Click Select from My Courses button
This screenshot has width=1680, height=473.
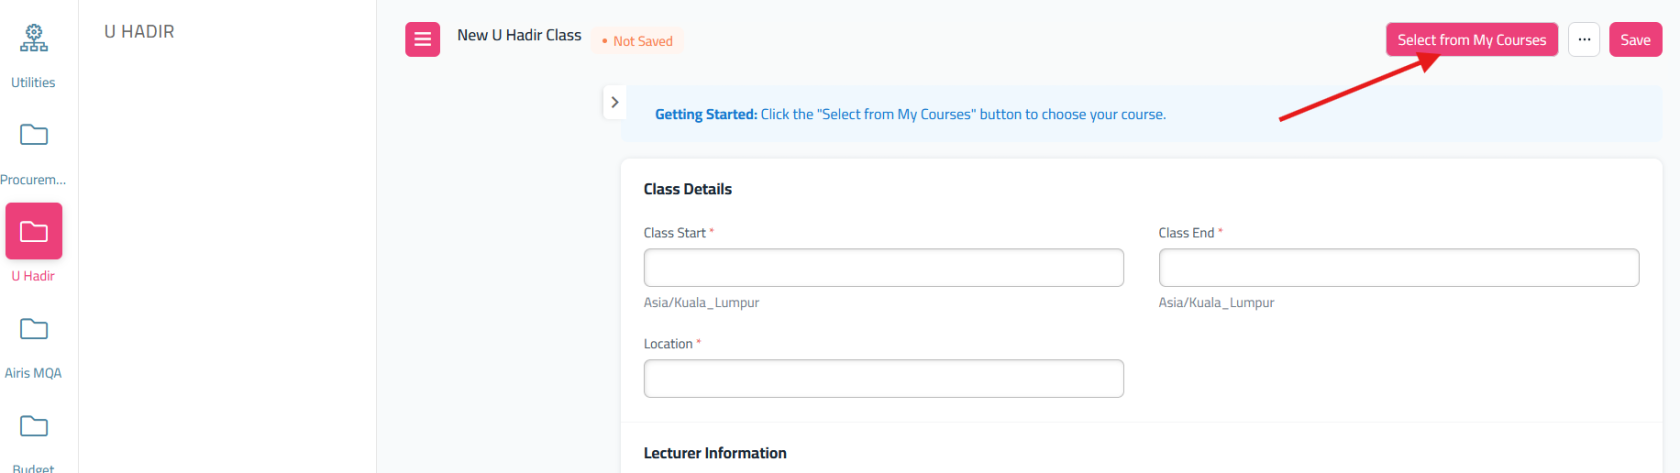[x=1472, y=40]
